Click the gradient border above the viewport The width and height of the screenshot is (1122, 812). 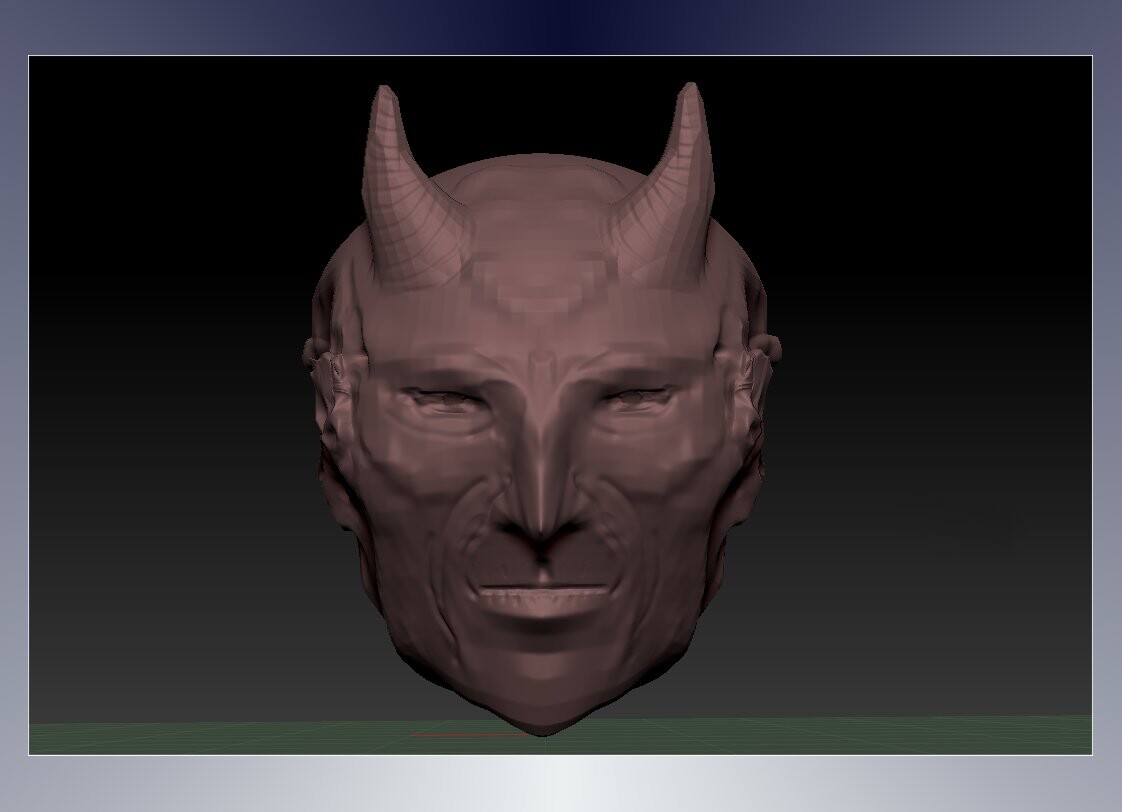tap(560, 20)
